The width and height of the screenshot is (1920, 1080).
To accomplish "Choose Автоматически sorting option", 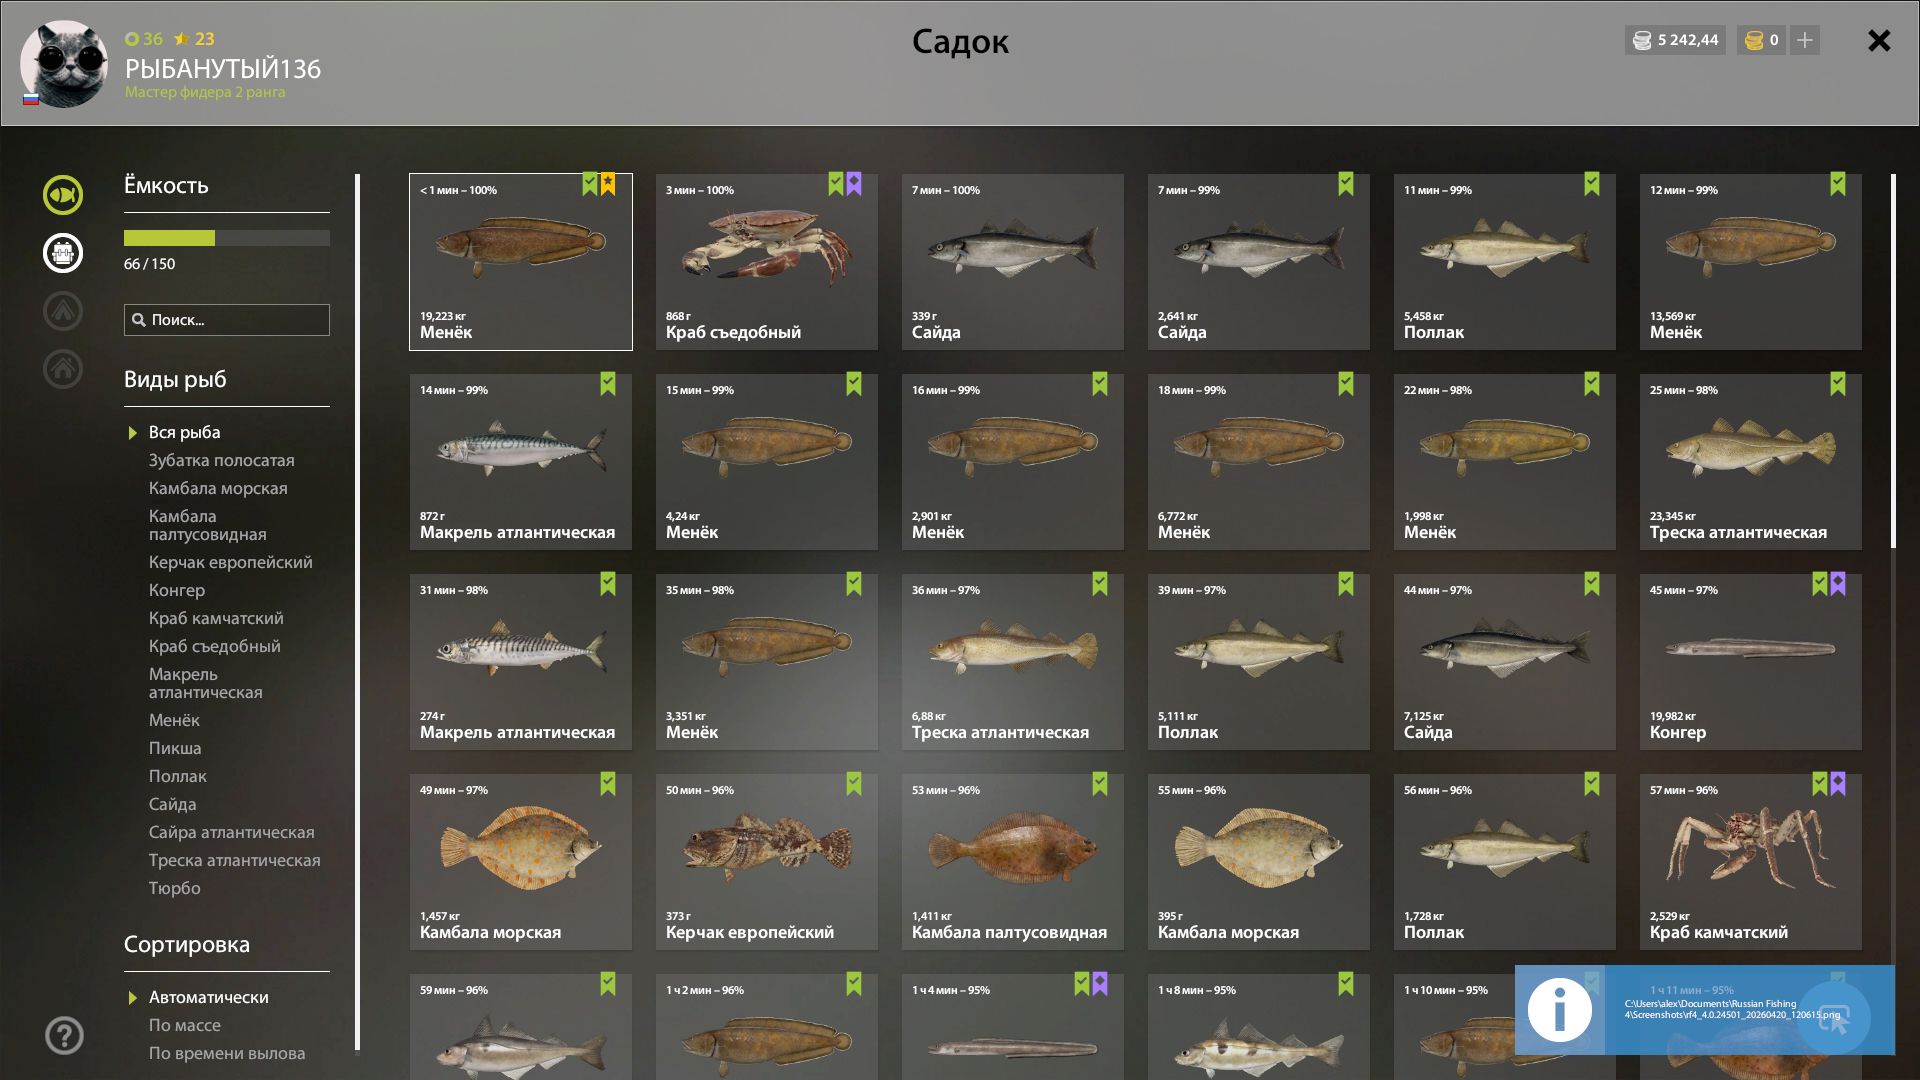I will 208,997.
